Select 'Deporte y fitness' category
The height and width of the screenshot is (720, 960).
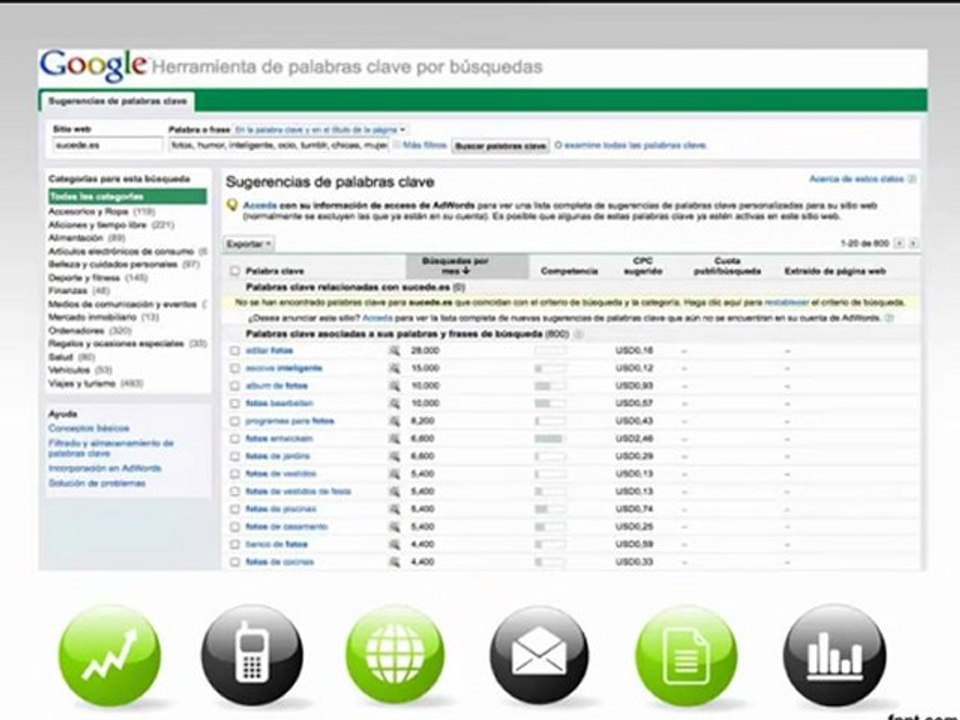click(98, 277)
